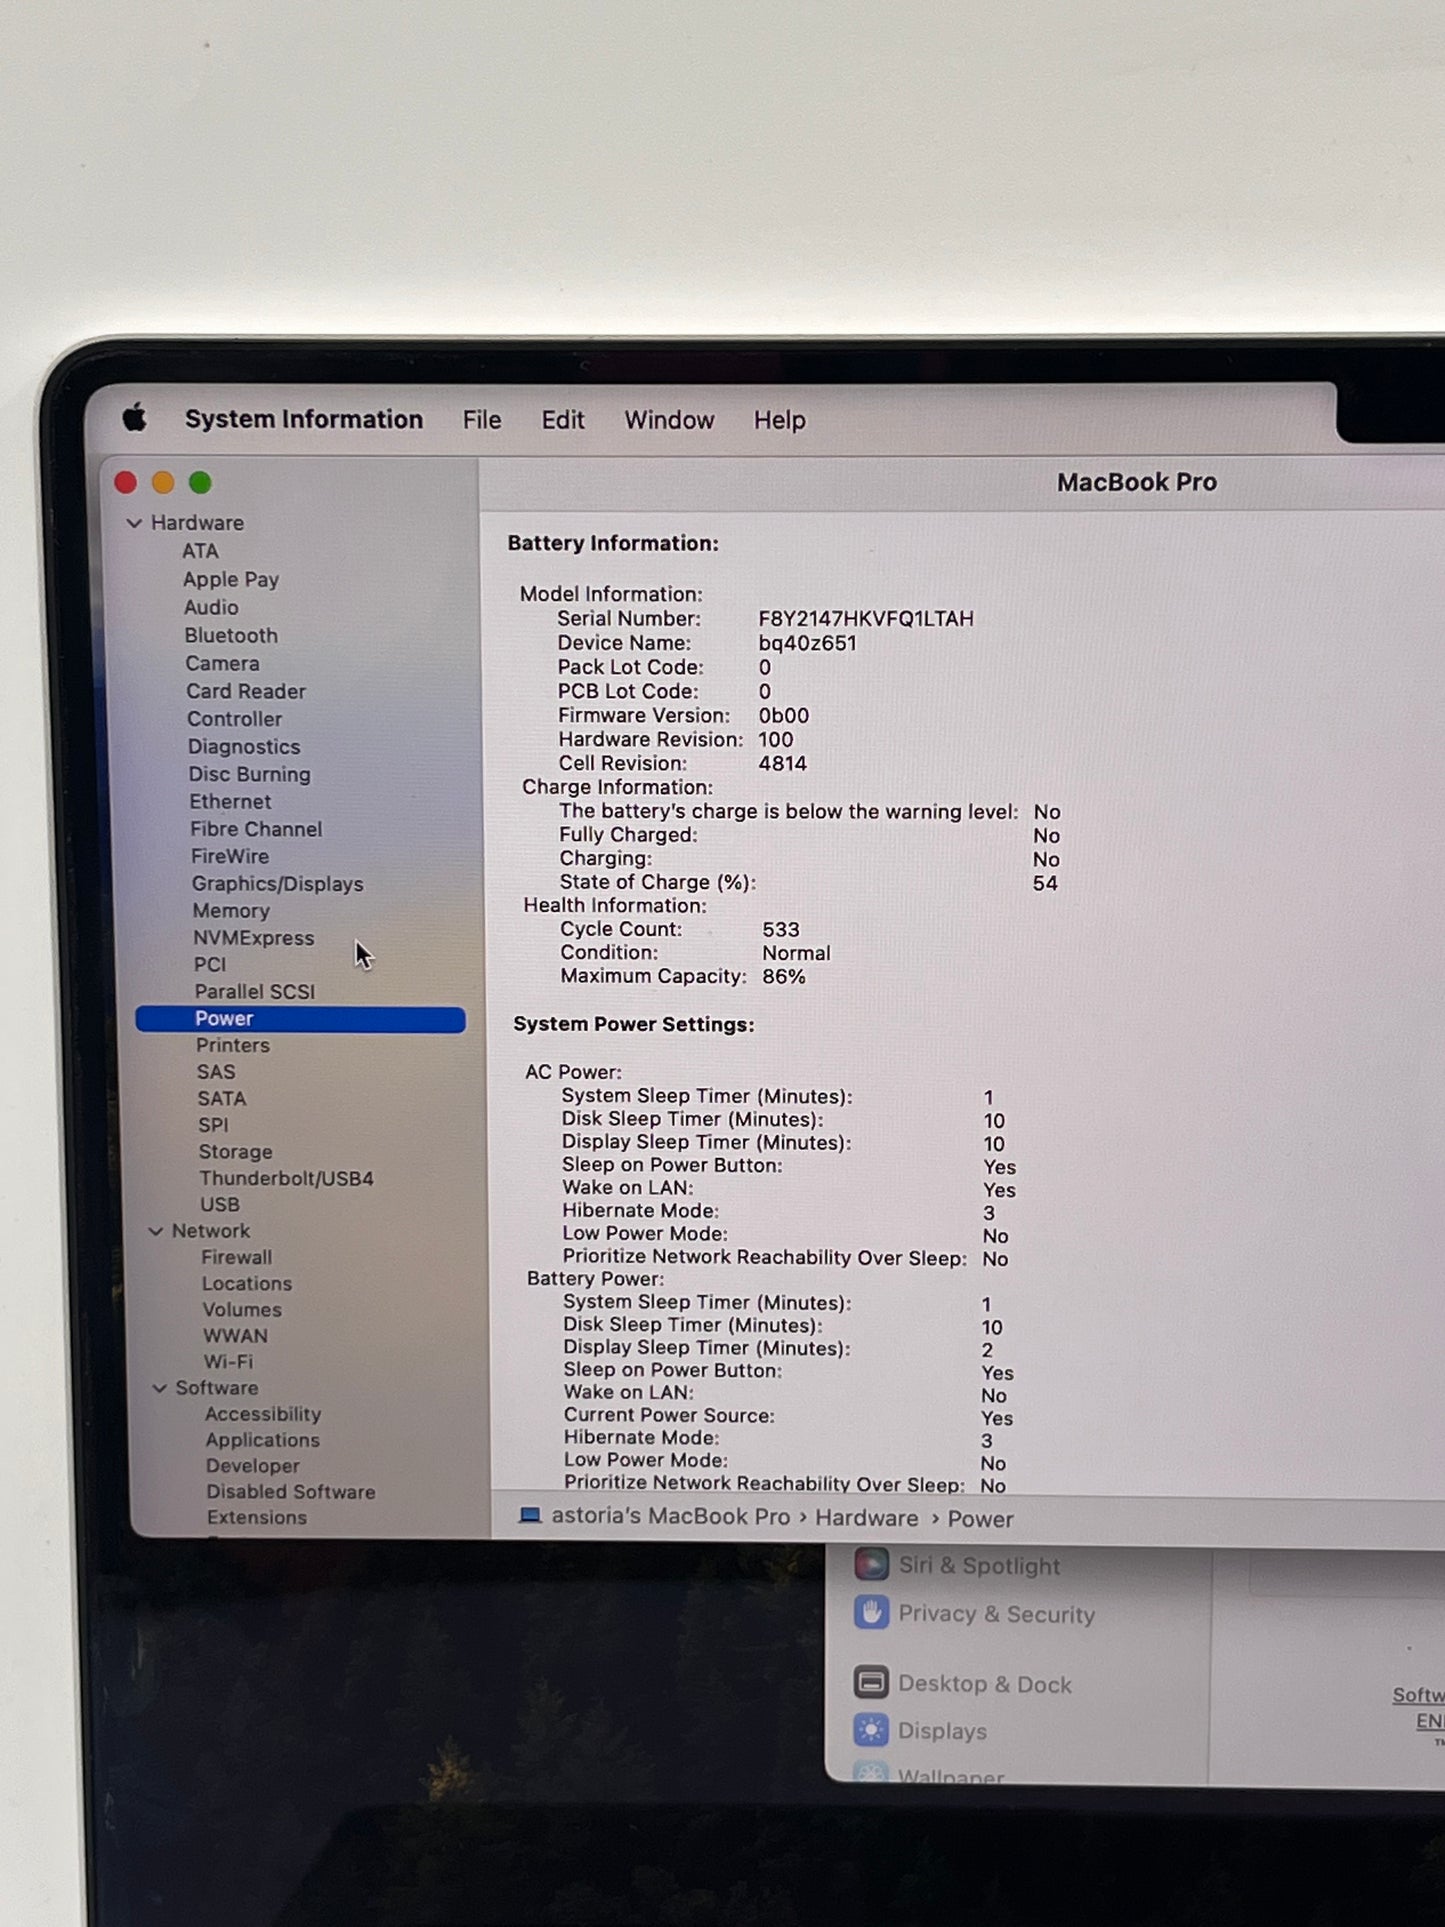The width and height of the screenshot is (1445, 1927).
Task: Click the computer icon in path bar
Action: tap(530, 1516)
